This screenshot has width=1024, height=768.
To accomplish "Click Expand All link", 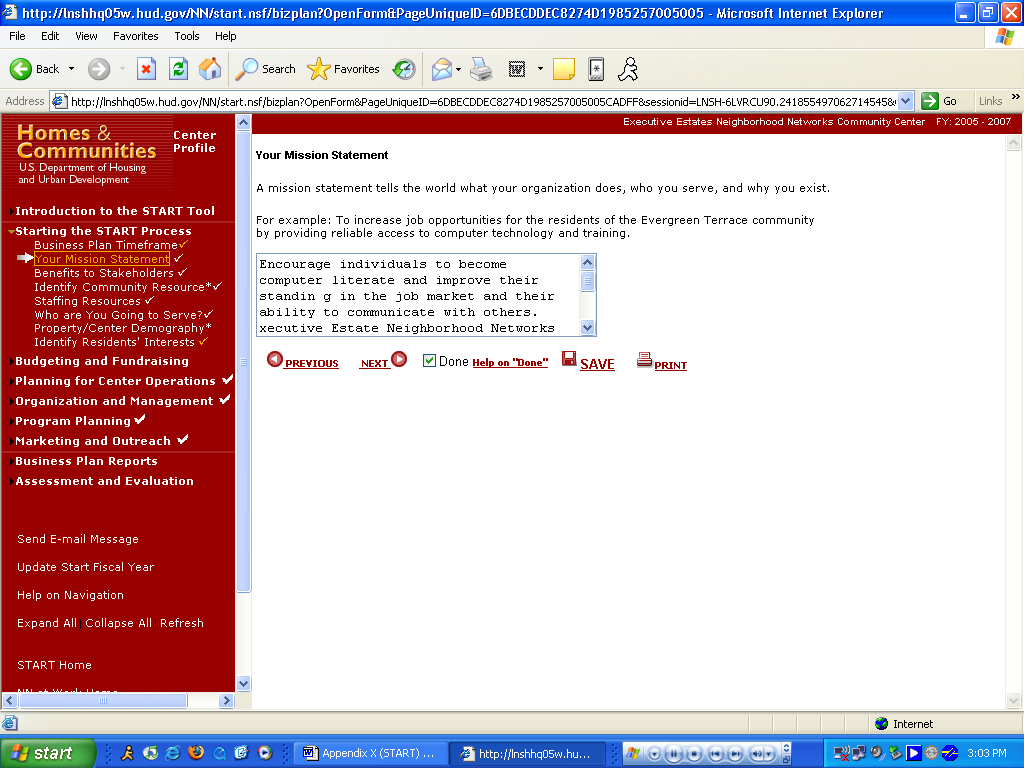I will point(47,624).
